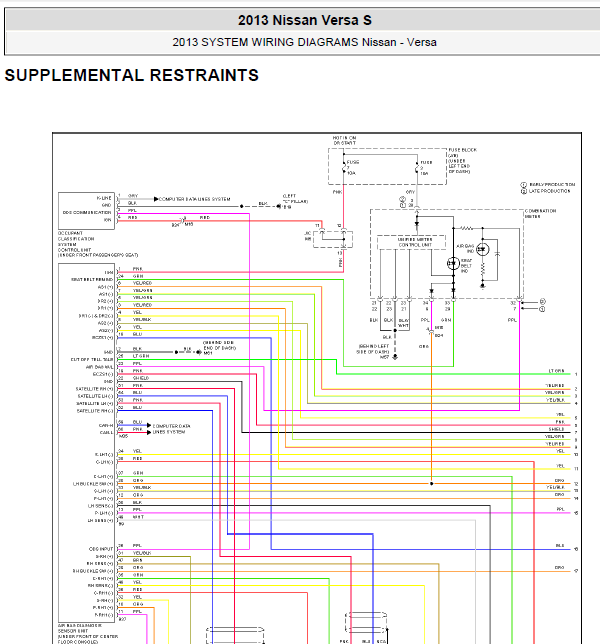Click the '(LEFT "C" PILLAR) B19' ground label
600x644 pixels.
[295, 201]
